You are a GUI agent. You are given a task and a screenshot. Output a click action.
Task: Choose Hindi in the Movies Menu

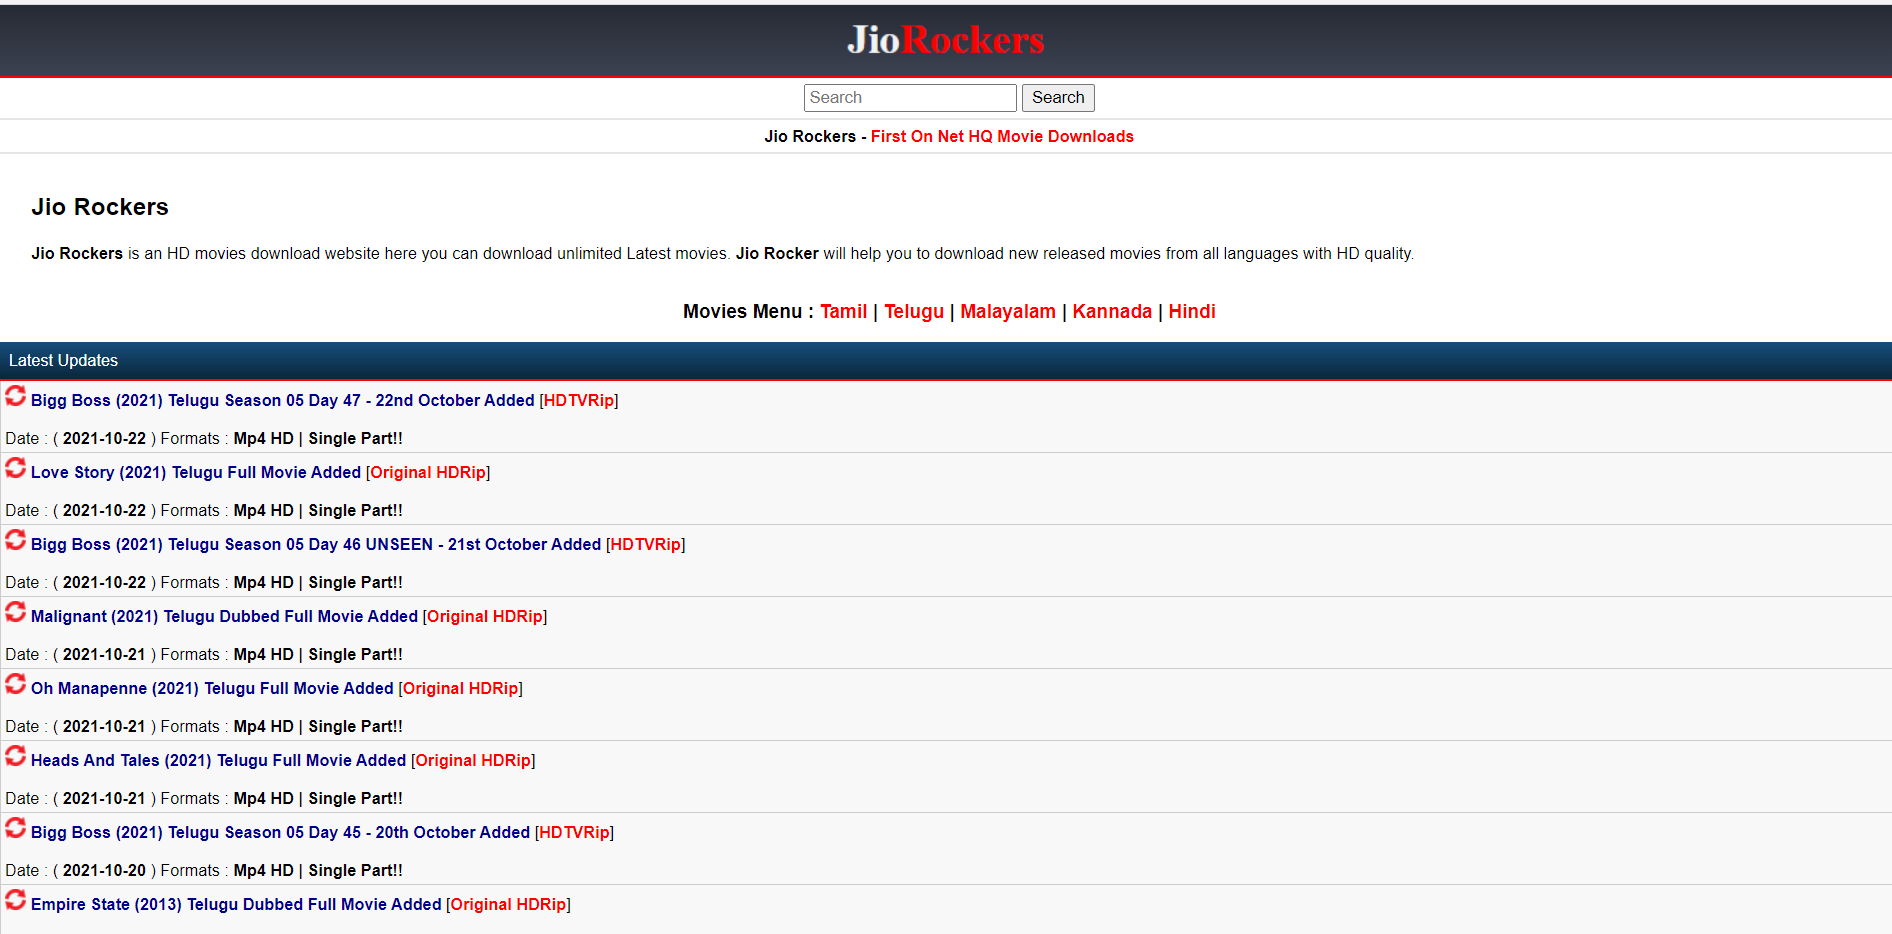point(1191,312)
